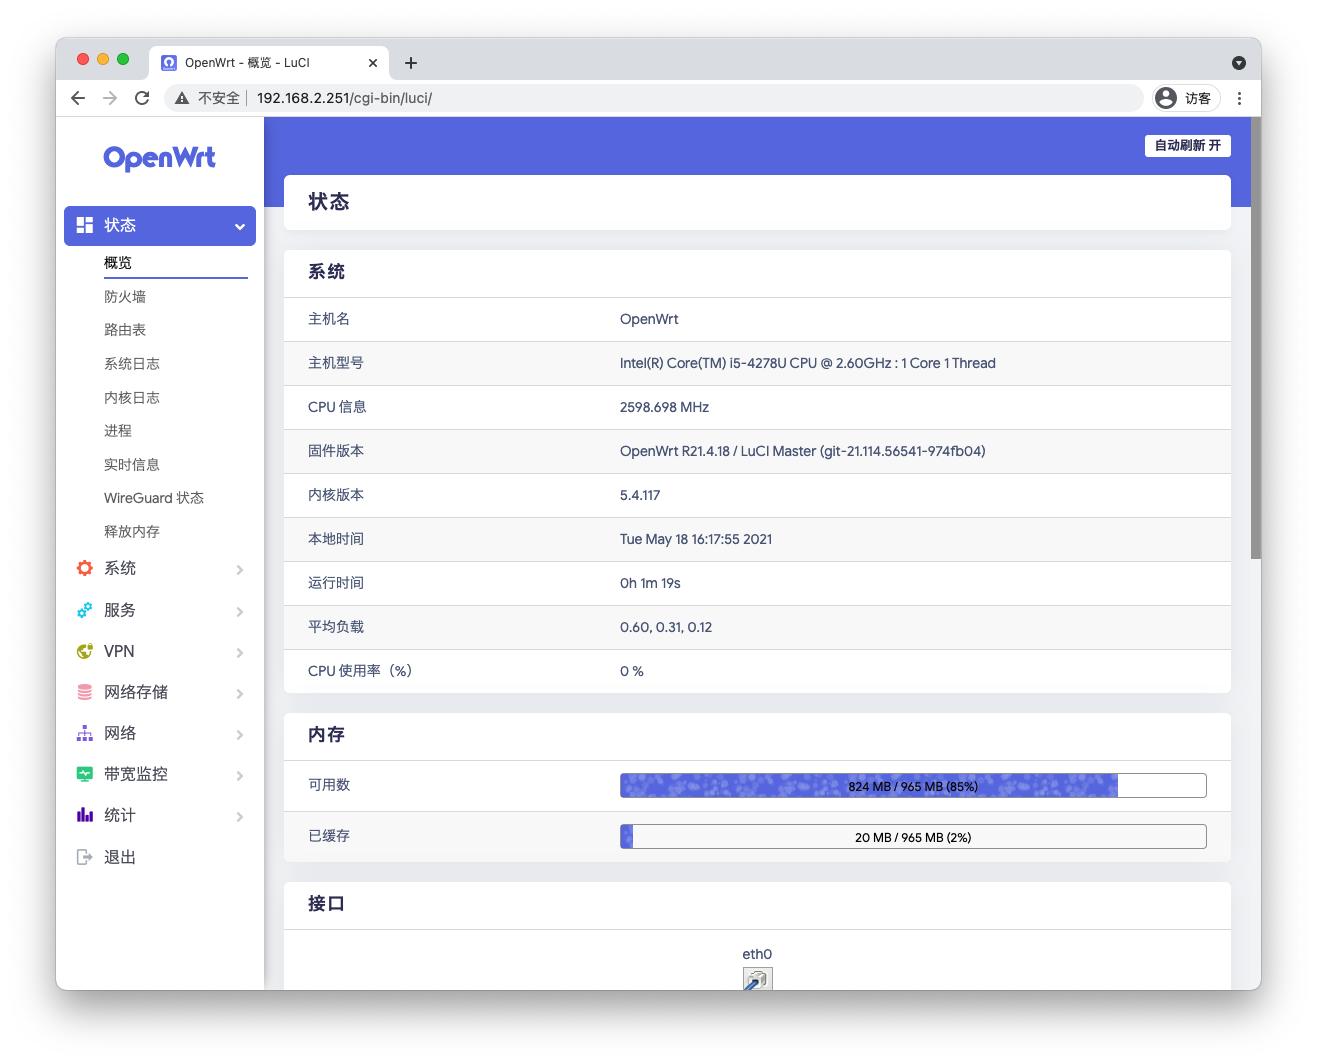This screenshot has height=1064, width=1317.
Task: Open the WireGuard 状态 submenu item
Action: pyautogui.click(x=154, y=498)
